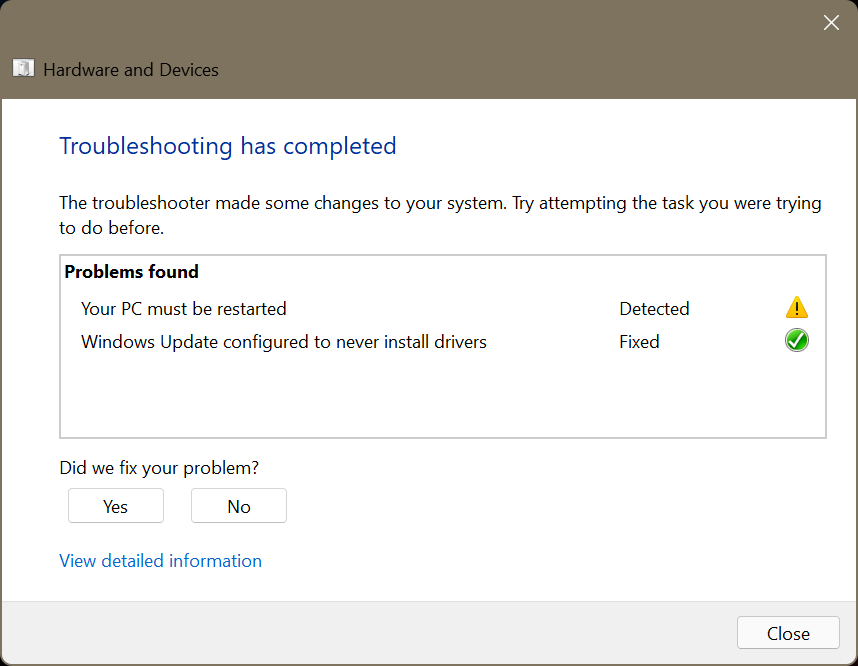This screenshot has height=666, width=858.
Task: Click the 'Fixed' status text
Action: pos(639,342)
